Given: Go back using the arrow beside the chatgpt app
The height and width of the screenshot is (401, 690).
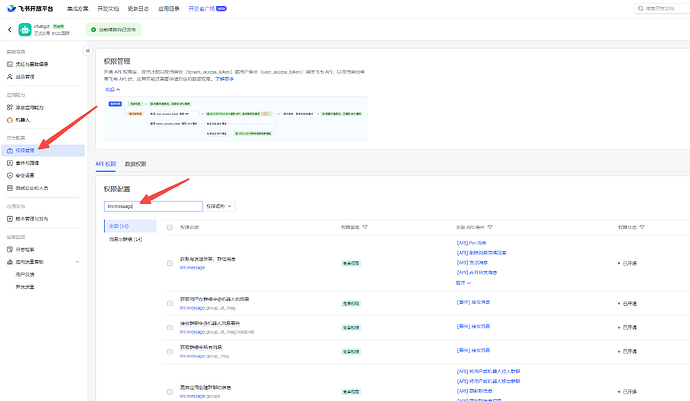Looking at the screenshot, I should 10,29.
